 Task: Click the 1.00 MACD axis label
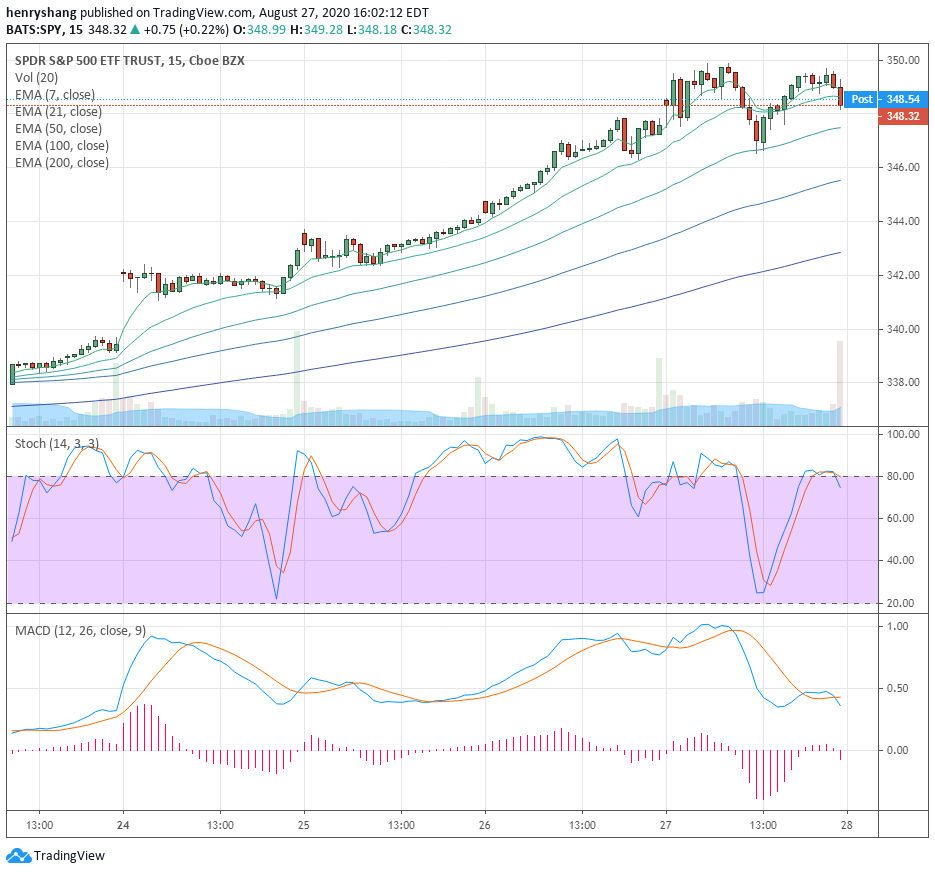(898, 627)
